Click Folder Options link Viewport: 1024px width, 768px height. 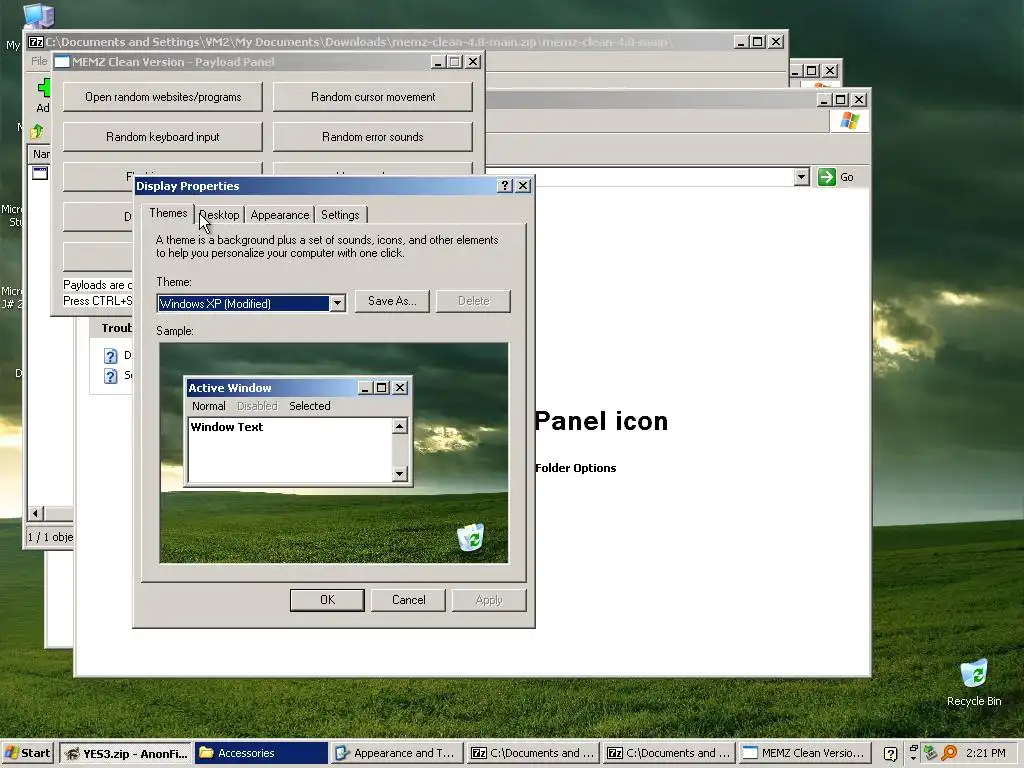pos(575,468)
